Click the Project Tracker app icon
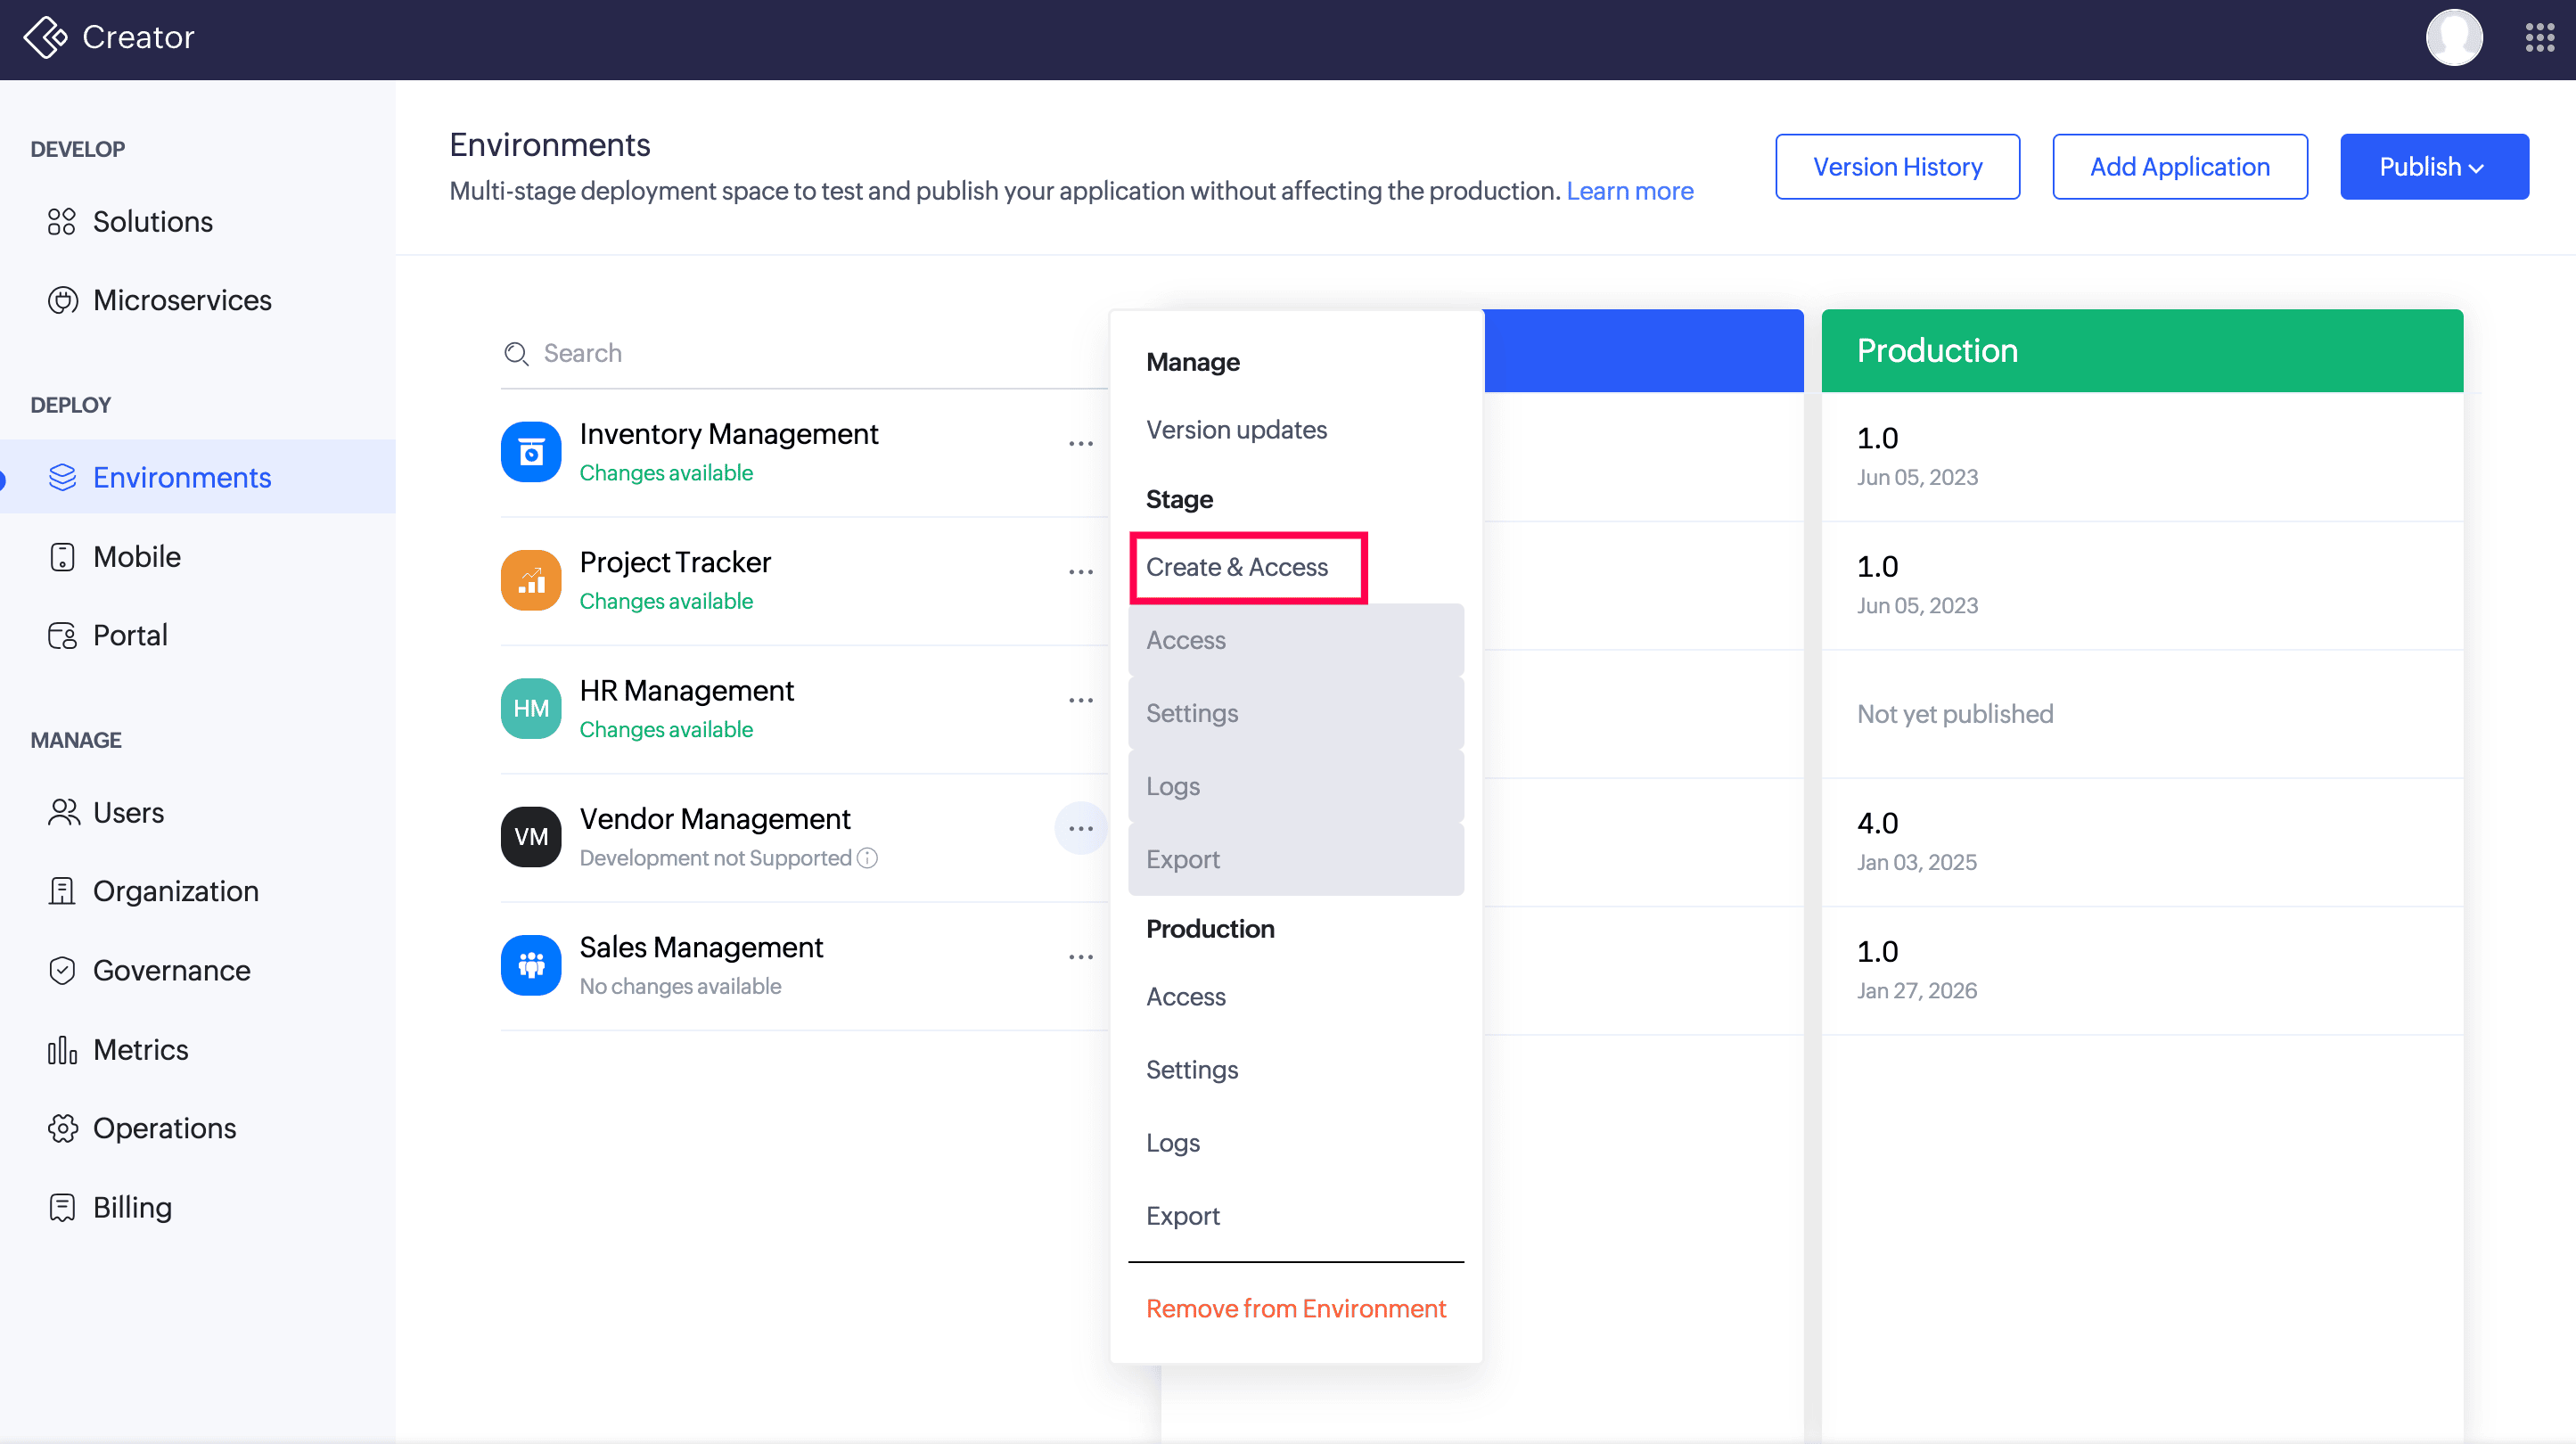Viewport: 2576px width, 1444px height. point(530,580)
